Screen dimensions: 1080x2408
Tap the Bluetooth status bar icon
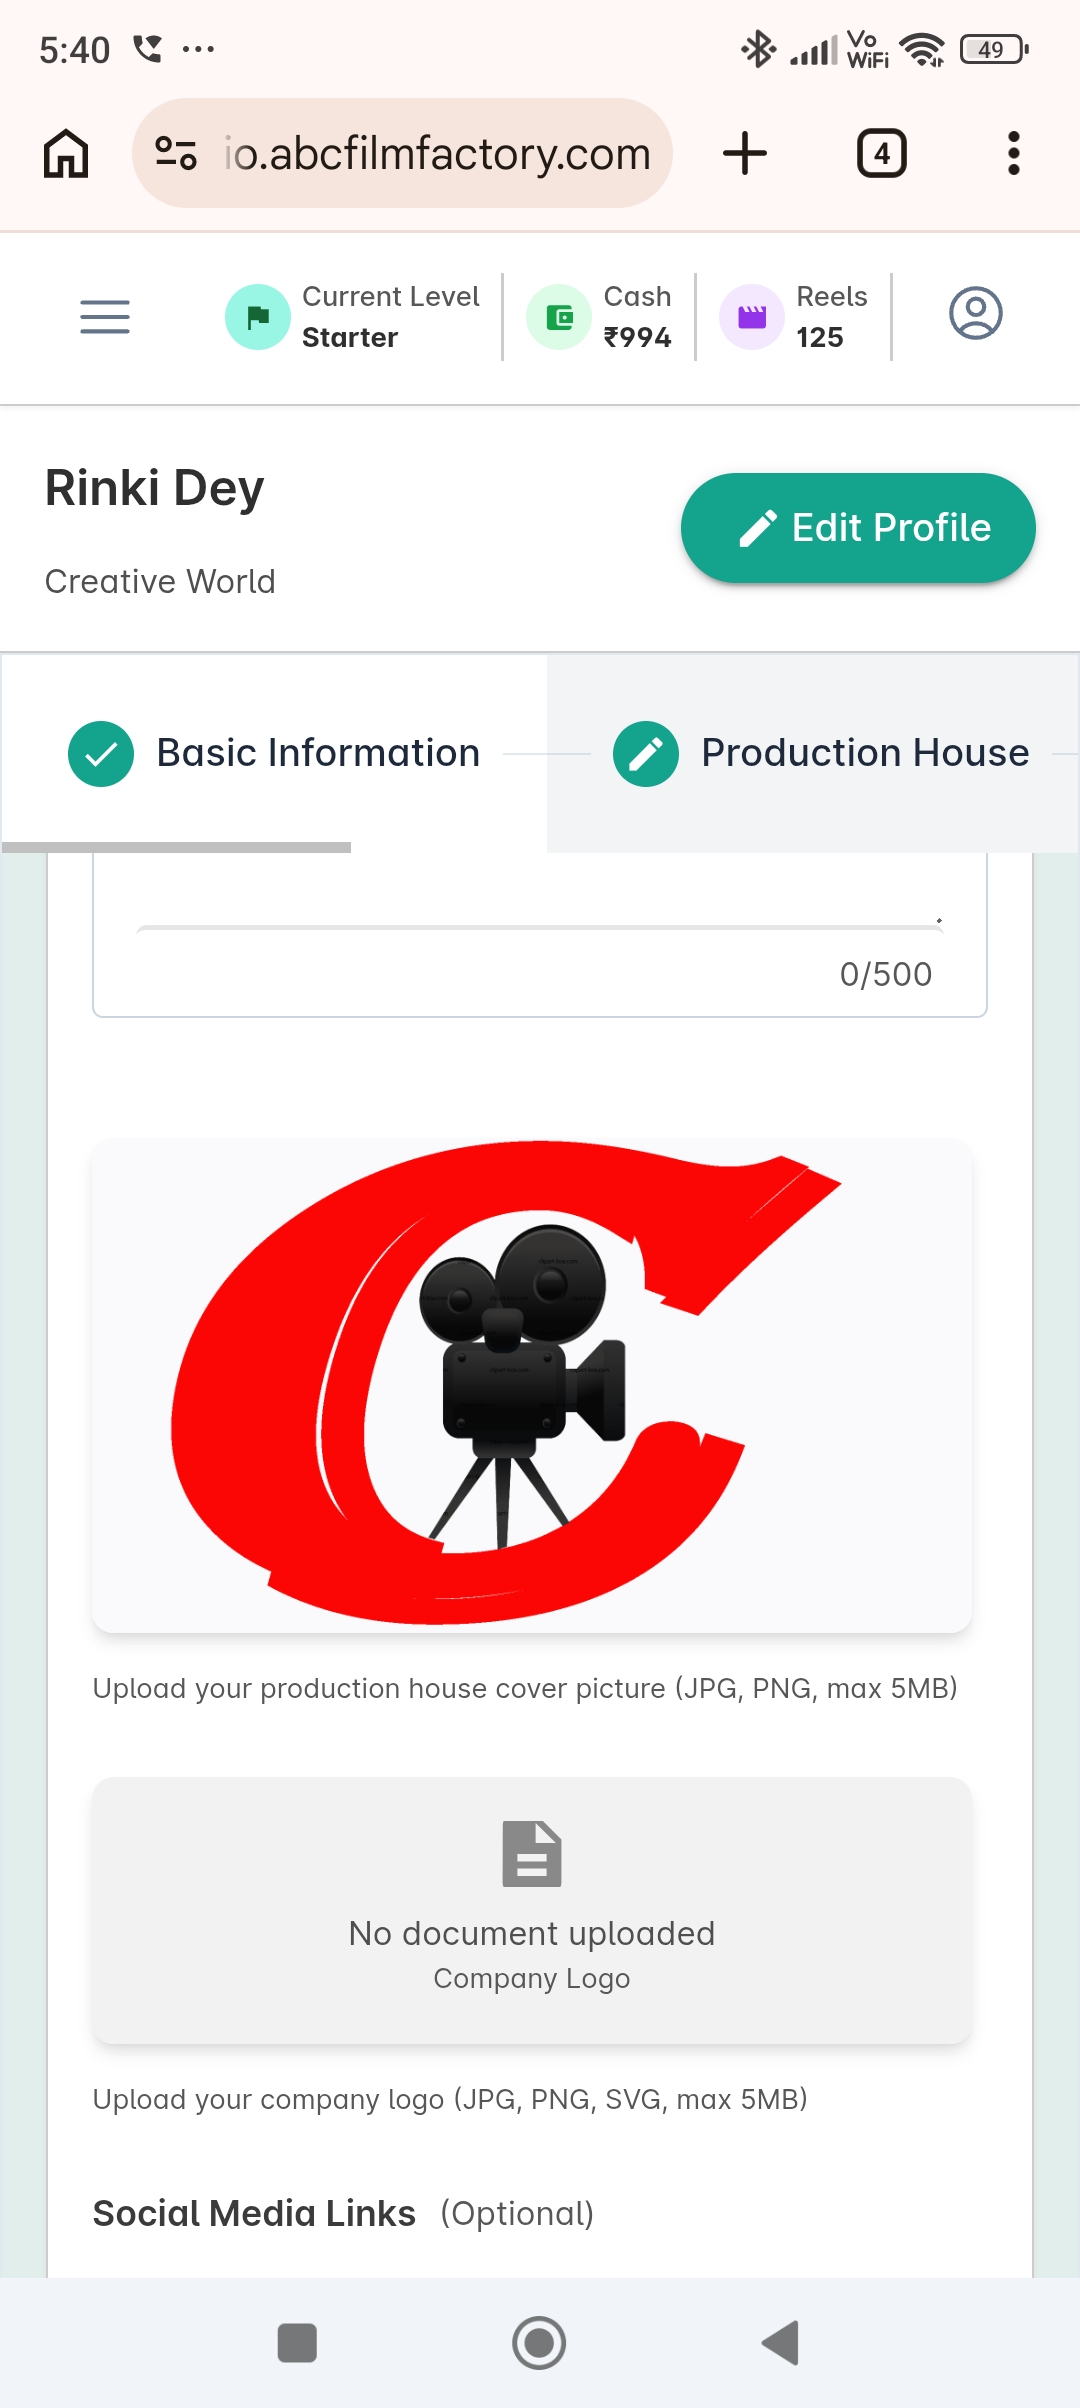tap(758, 49)
